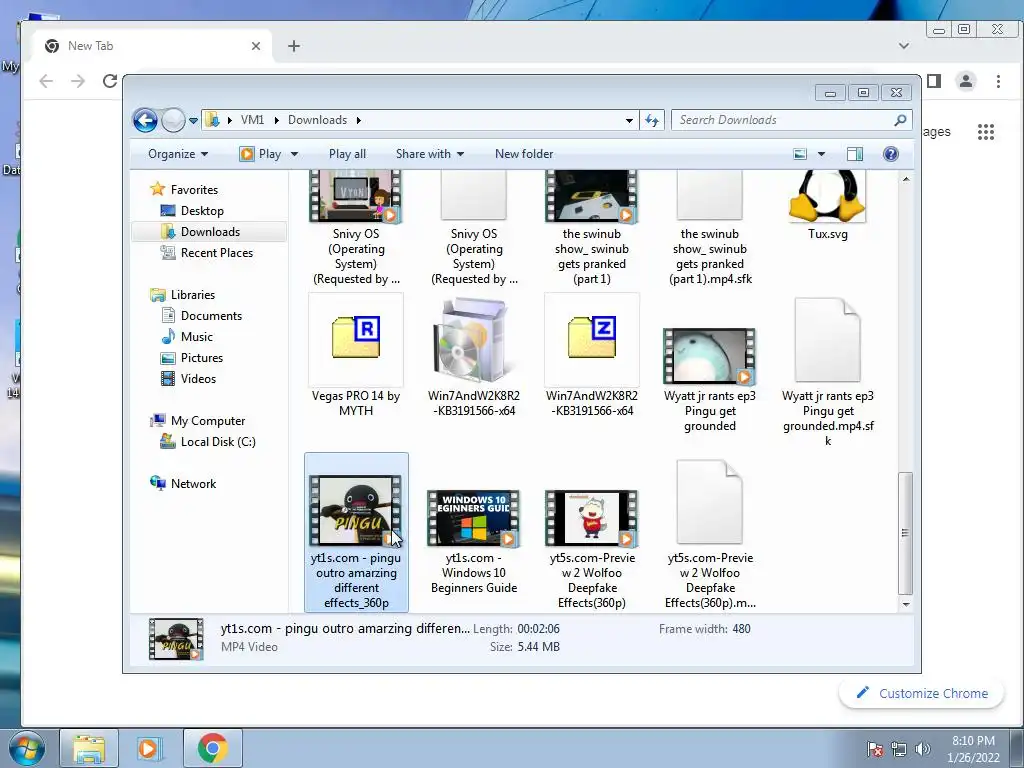Screen dimensions: 1024x768
Task: Select Favorites in the navigation pane
Action: coord(194,190)
